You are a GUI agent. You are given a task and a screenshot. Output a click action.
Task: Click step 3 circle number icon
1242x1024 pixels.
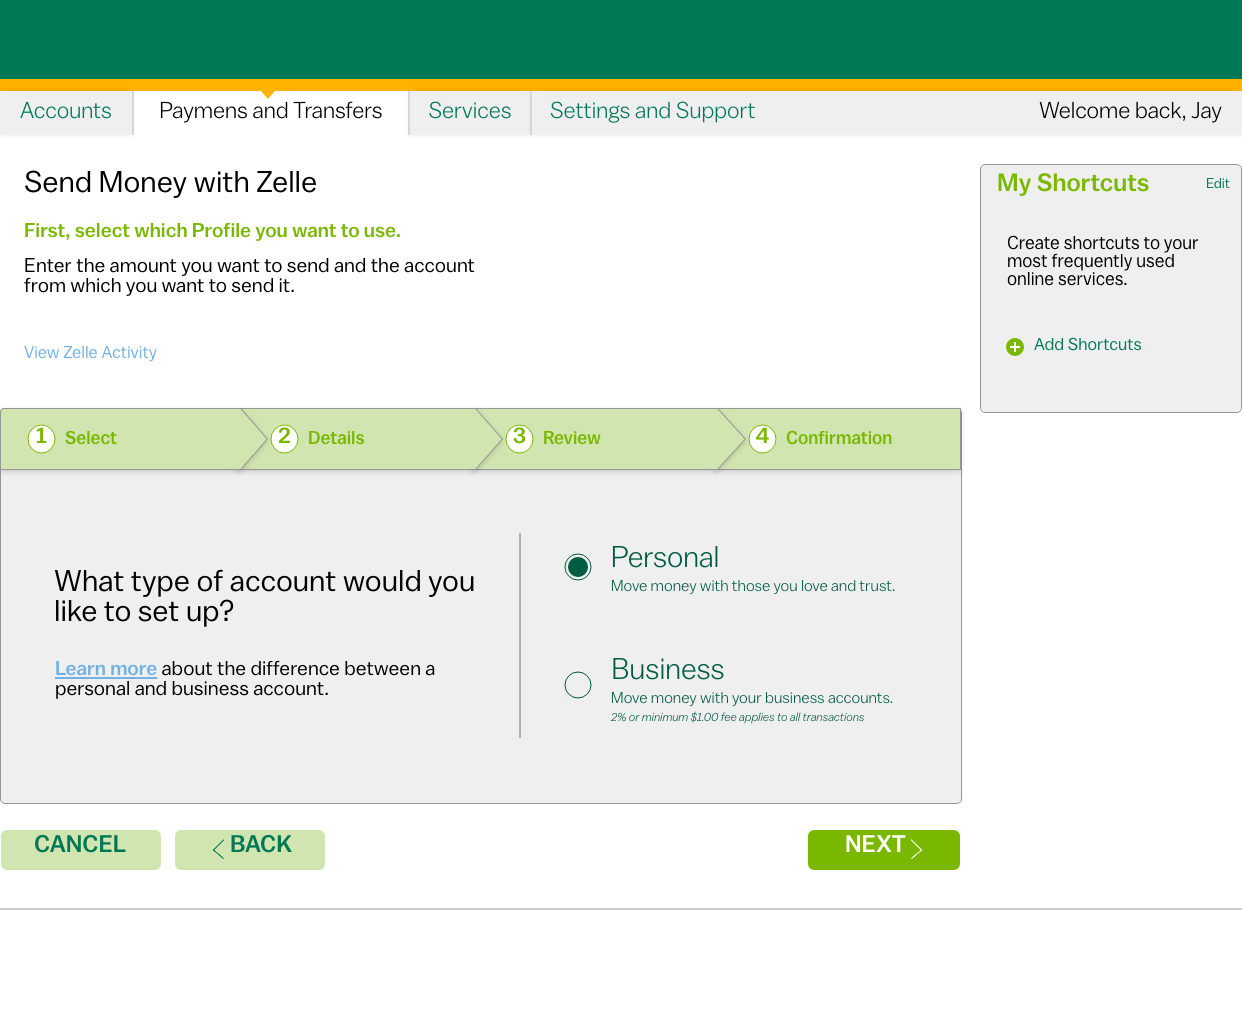coord(519,438)
